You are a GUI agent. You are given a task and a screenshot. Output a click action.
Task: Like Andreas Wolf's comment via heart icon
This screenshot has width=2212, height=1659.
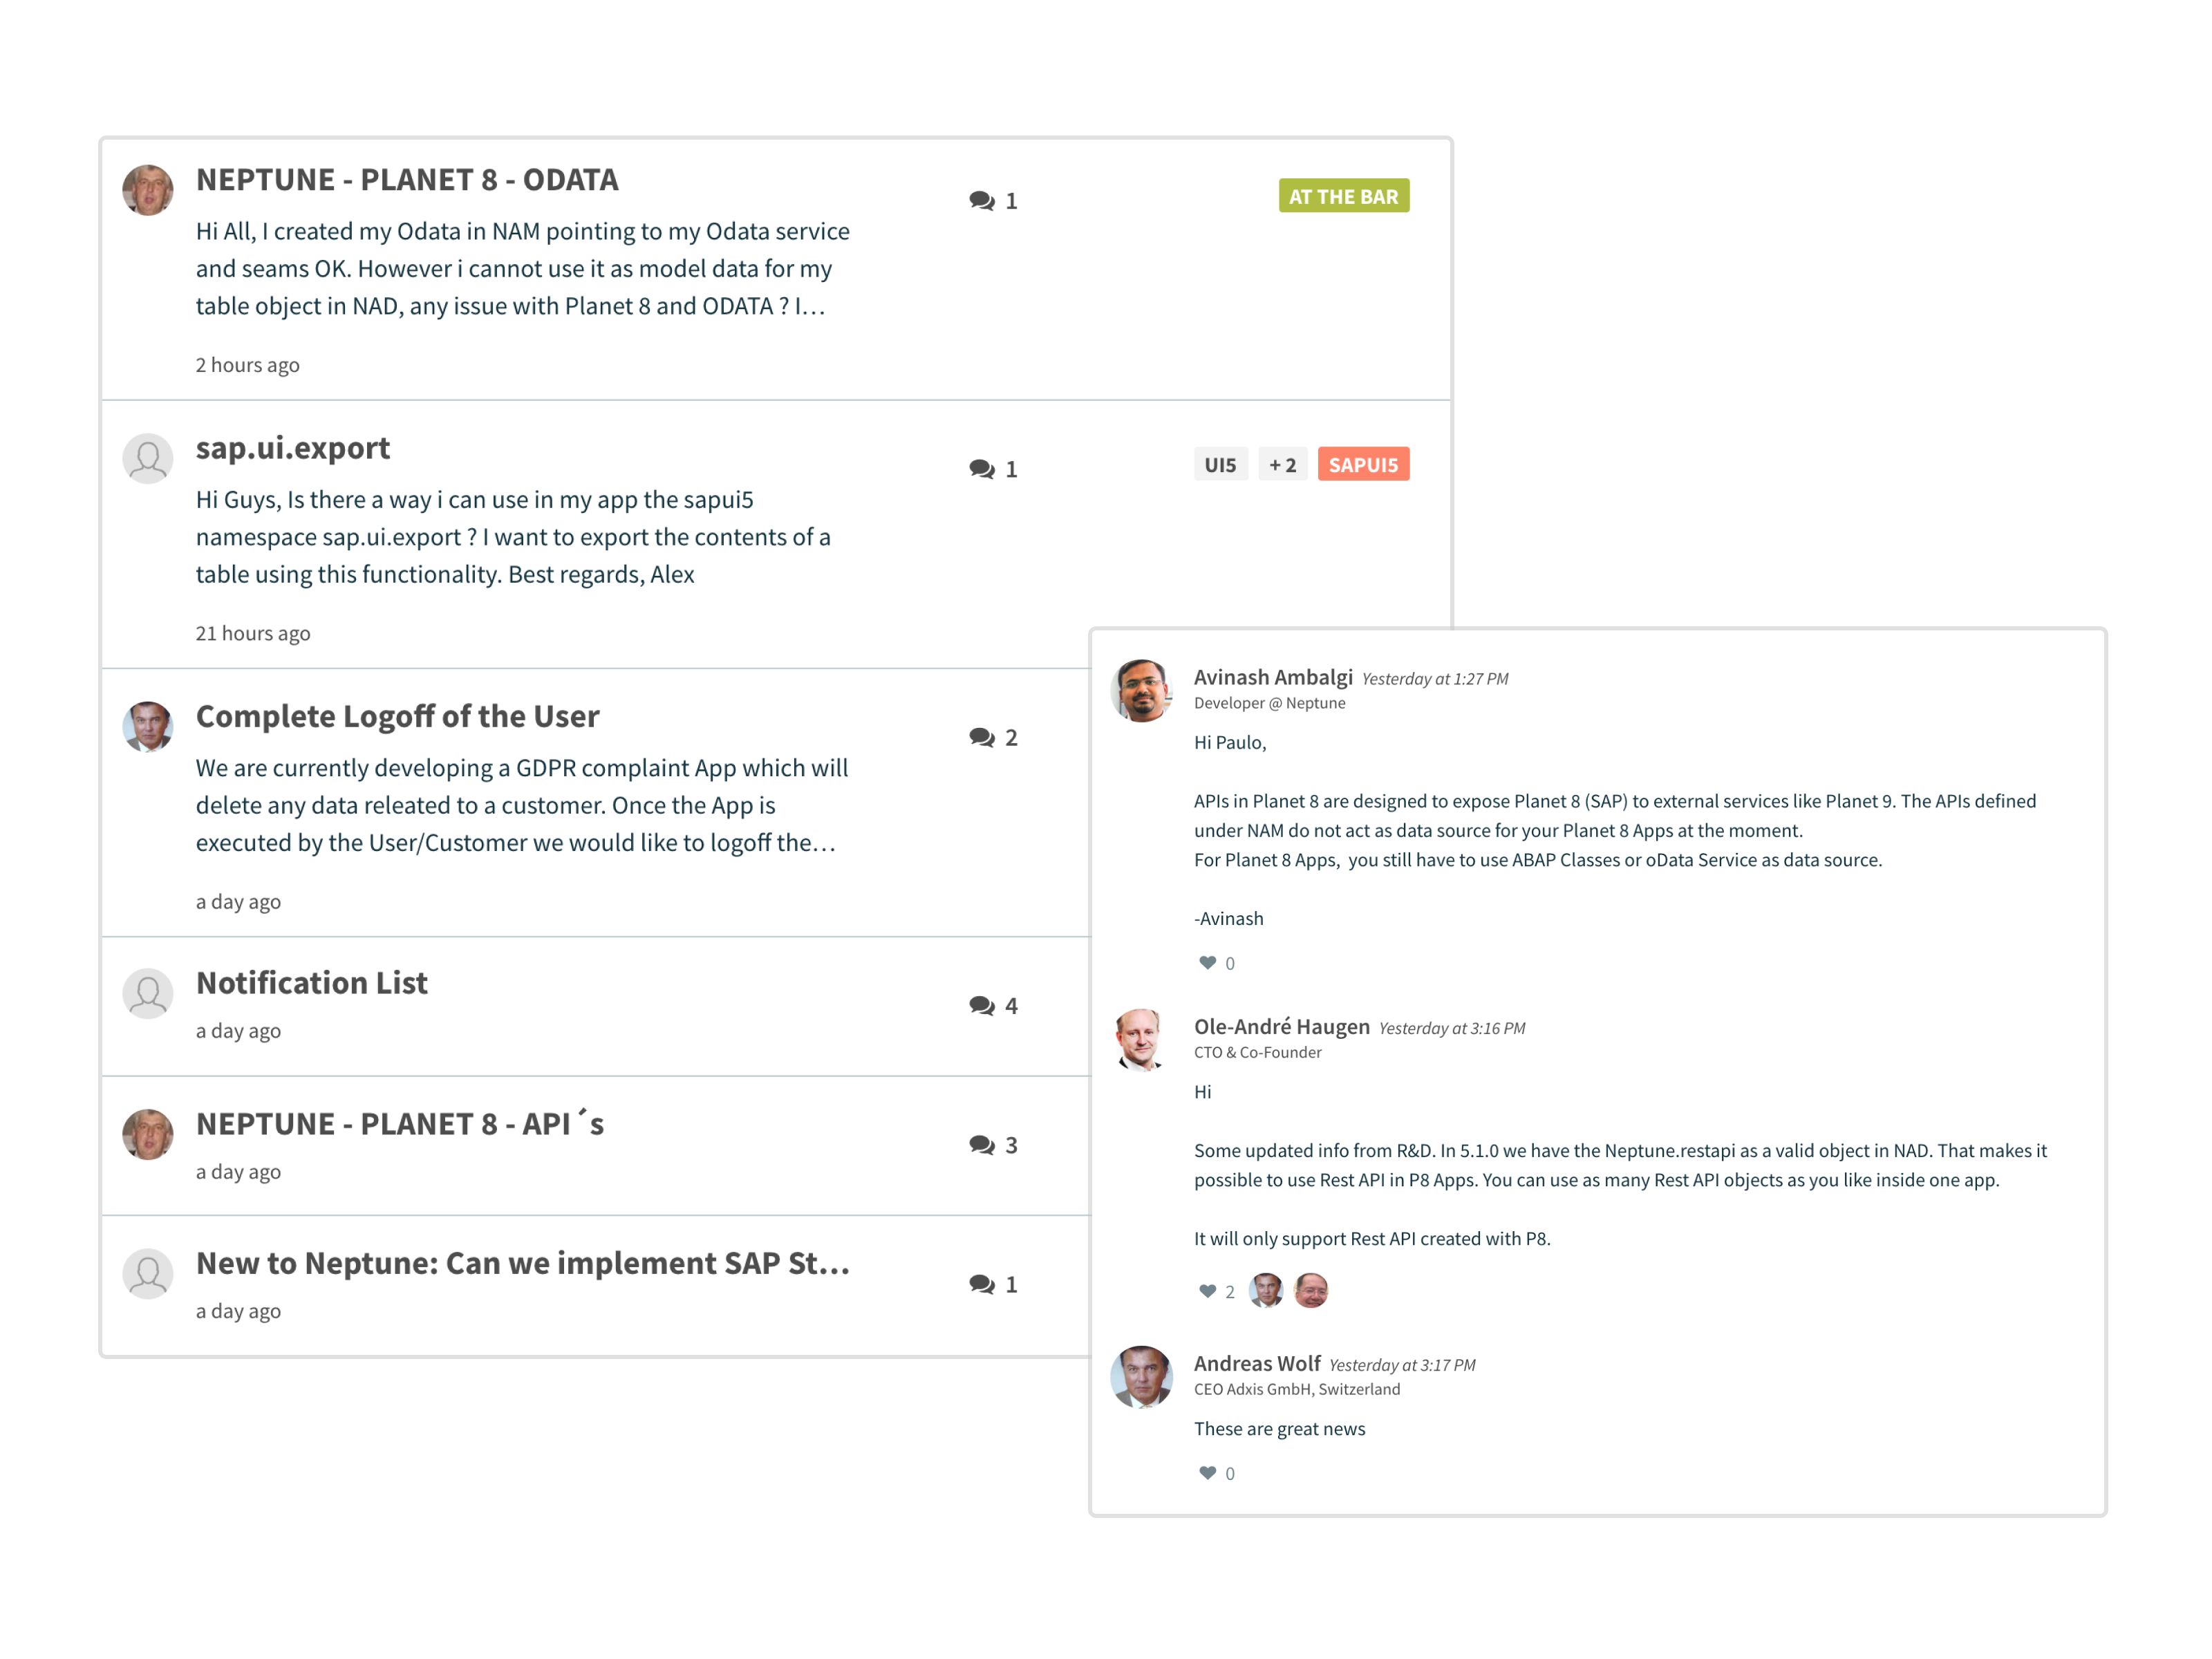click(x=1207, y=1473)
